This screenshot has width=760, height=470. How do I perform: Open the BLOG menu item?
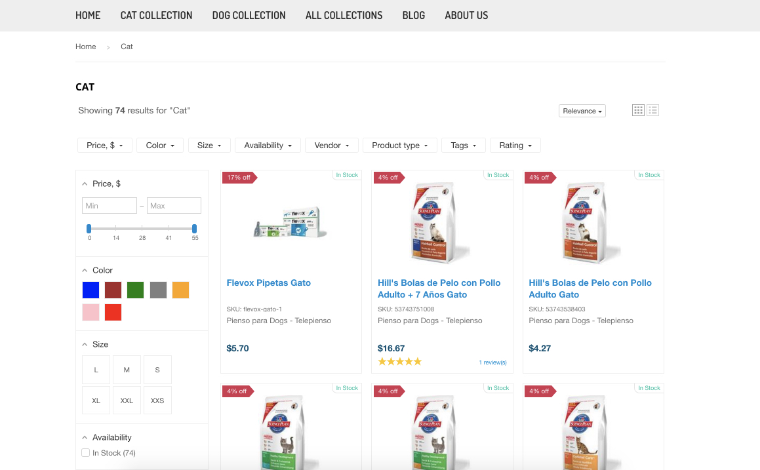(x=413, y=16)
